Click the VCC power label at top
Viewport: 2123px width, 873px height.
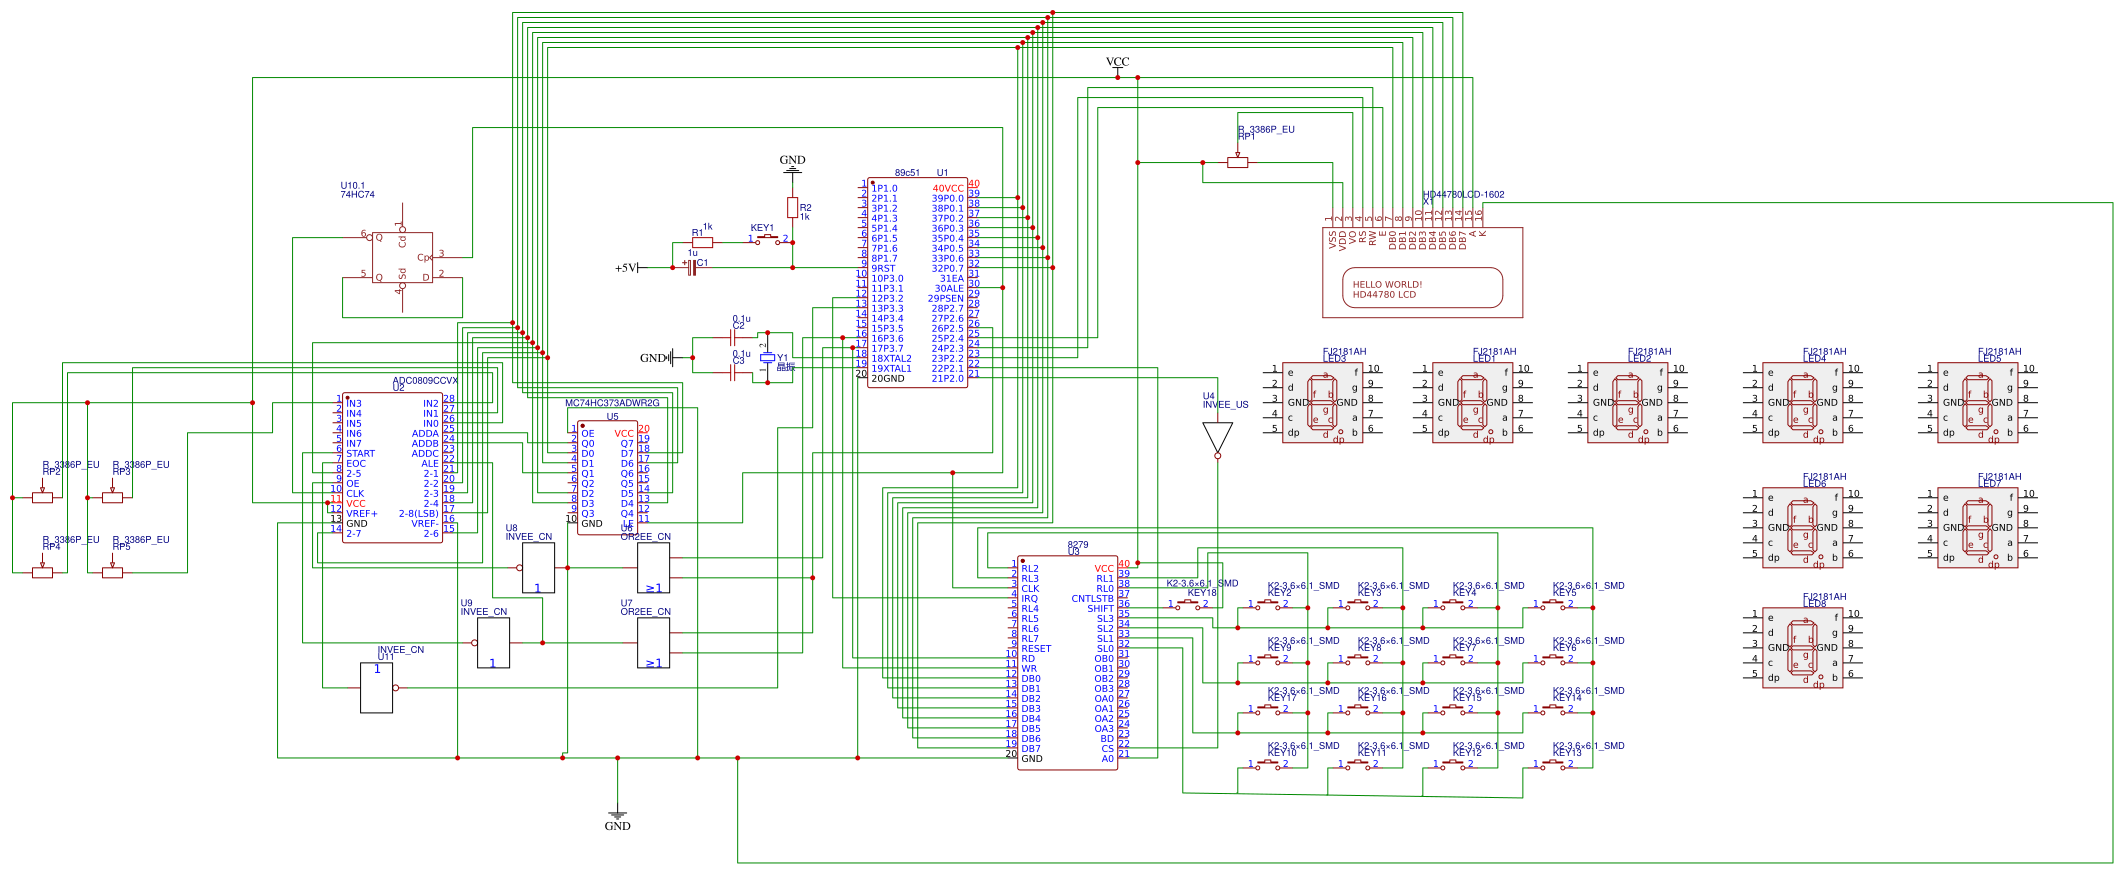tap(1117, 62)
